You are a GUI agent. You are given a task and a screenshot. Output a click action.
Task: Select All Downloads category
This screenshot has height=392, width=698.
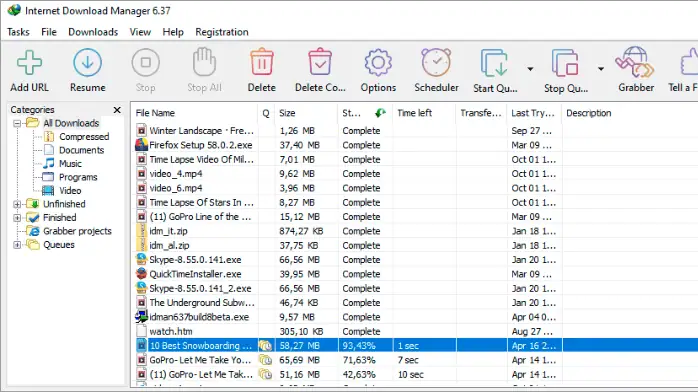(71, 123)
